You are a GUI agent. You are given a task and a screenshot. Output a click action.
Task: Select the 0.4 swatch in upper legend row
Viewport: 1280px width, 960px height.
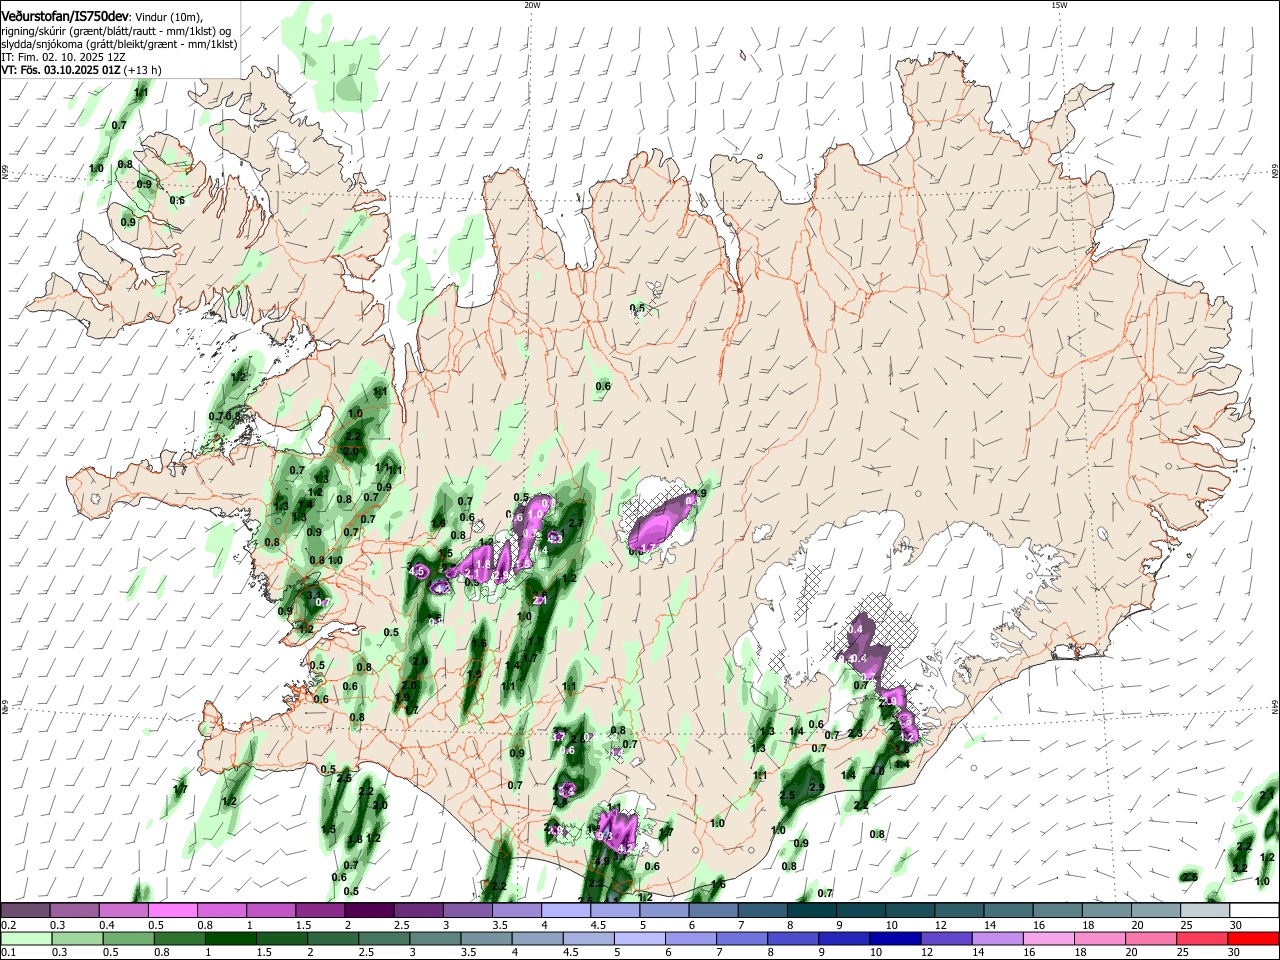[123, 911]
